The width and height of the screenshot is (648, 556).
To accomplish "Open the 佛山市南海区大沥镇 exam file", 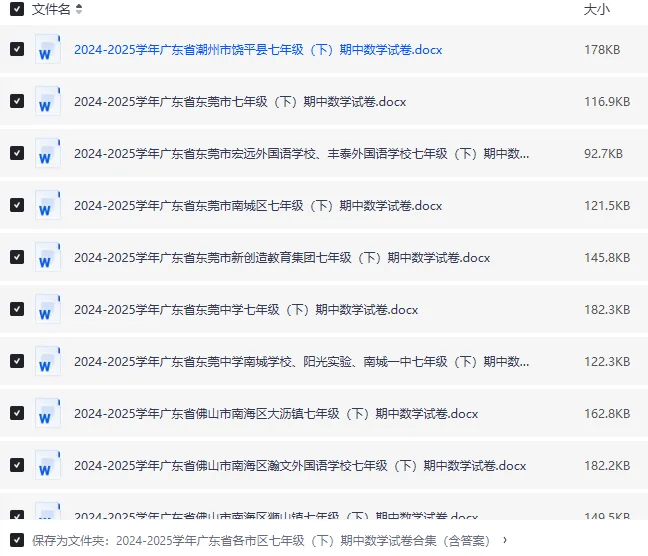I will 276,414.
